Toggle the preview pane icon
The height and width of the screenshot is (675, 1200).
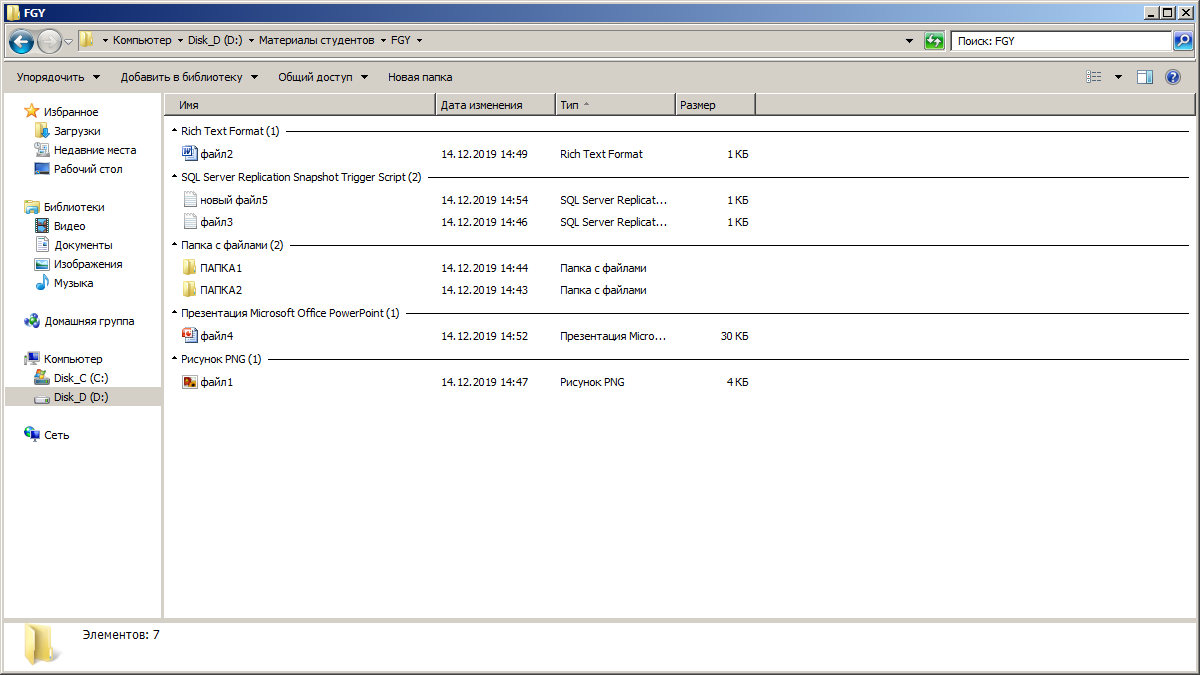[x=1145, y=77]
